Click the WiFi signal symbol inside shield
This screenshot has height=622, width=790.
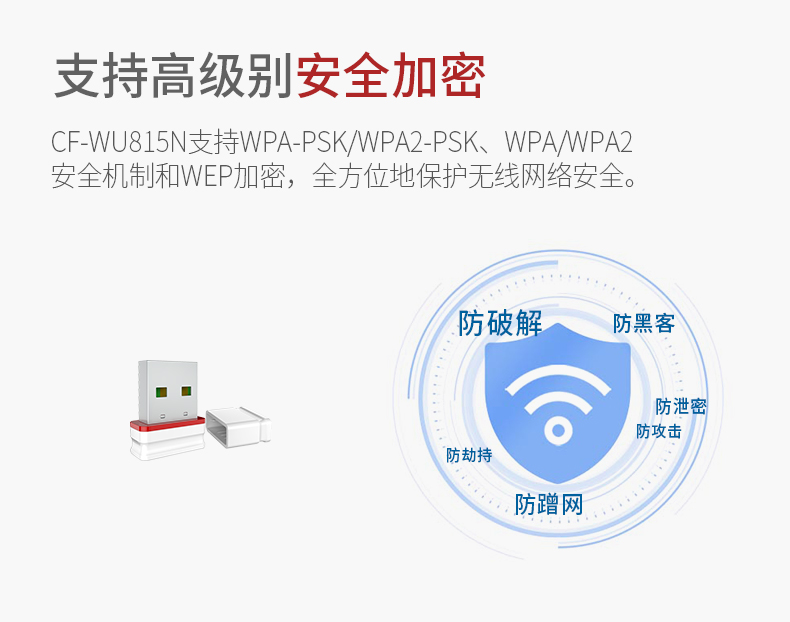pos(558,404)
